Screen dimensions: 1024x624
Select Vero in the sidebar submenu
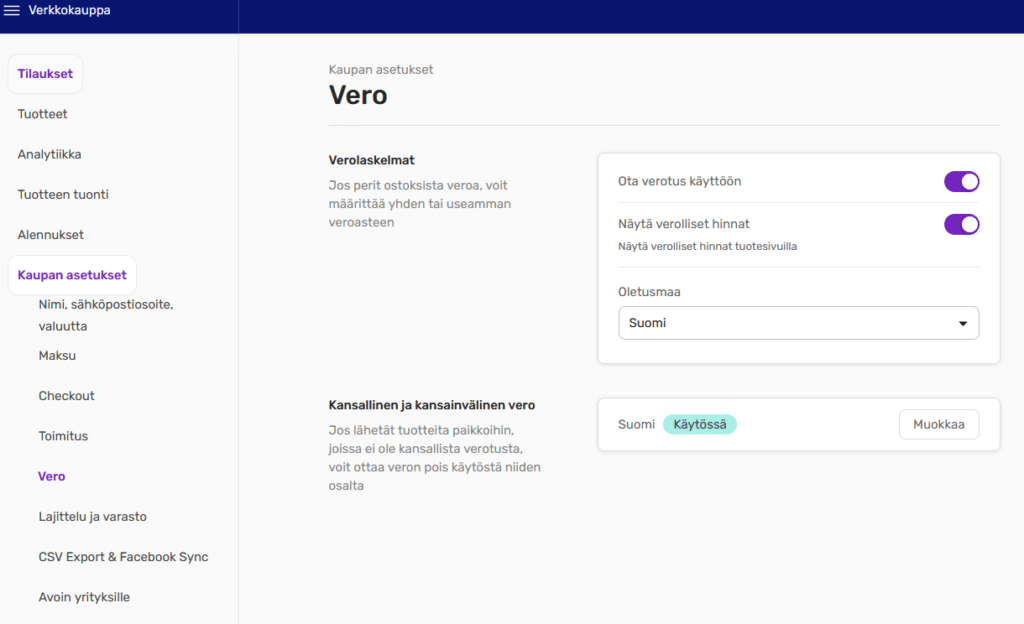[51, 476]
